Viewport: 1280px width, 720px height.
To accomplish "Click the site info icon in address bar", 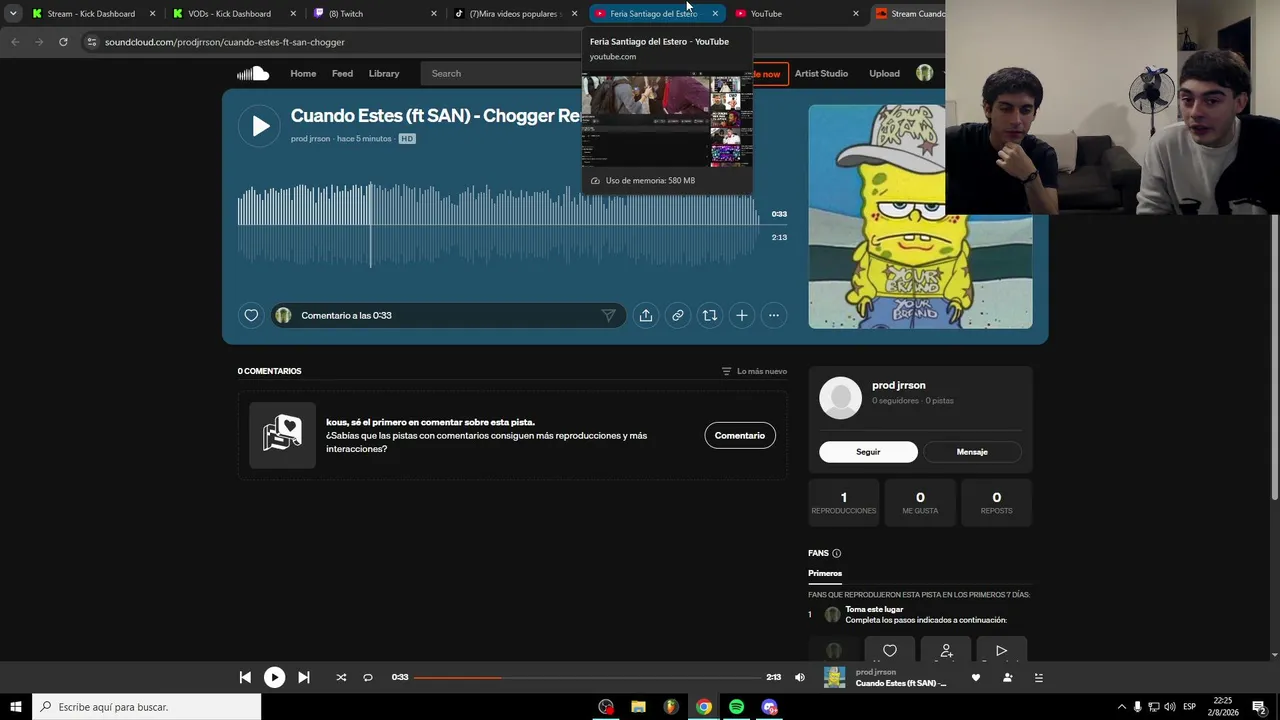I will 91,42.
